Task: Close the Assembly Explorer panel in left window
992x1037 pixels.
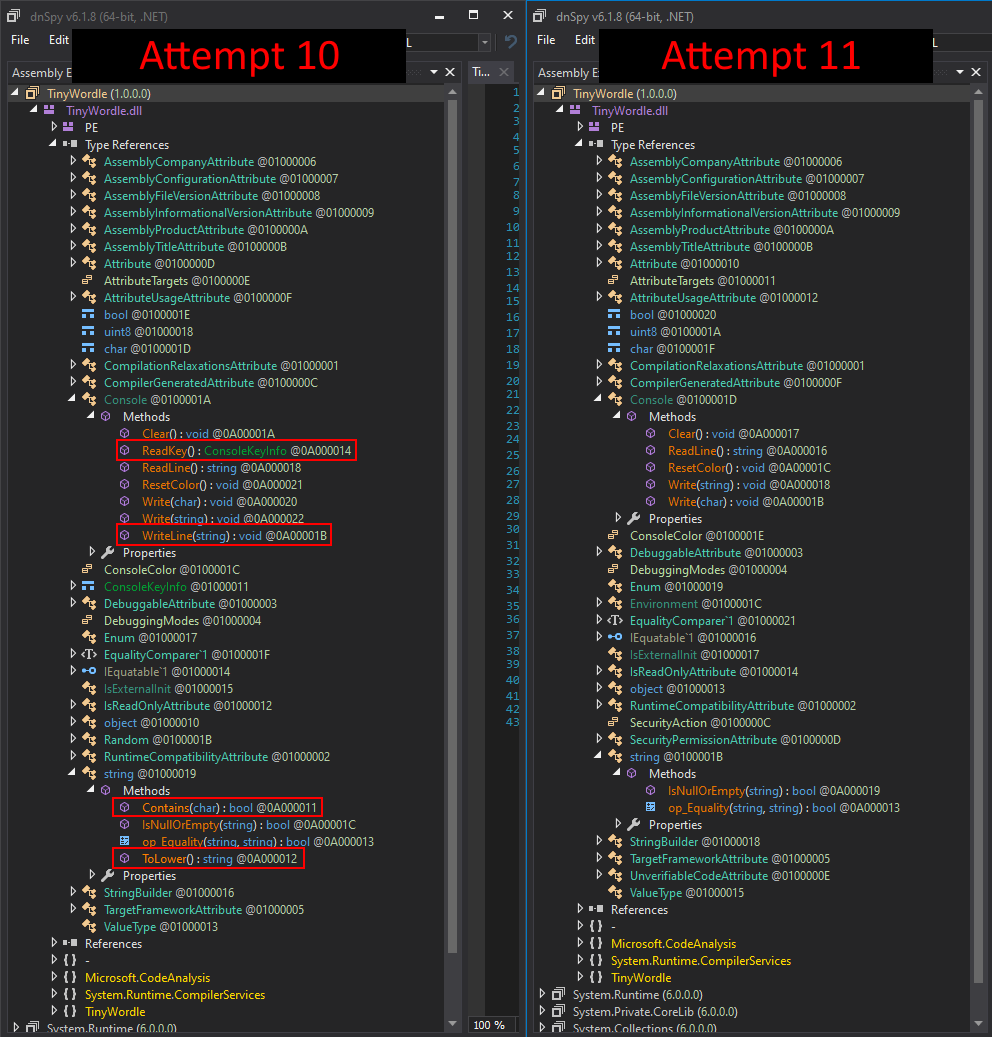Action: [450, 72]
